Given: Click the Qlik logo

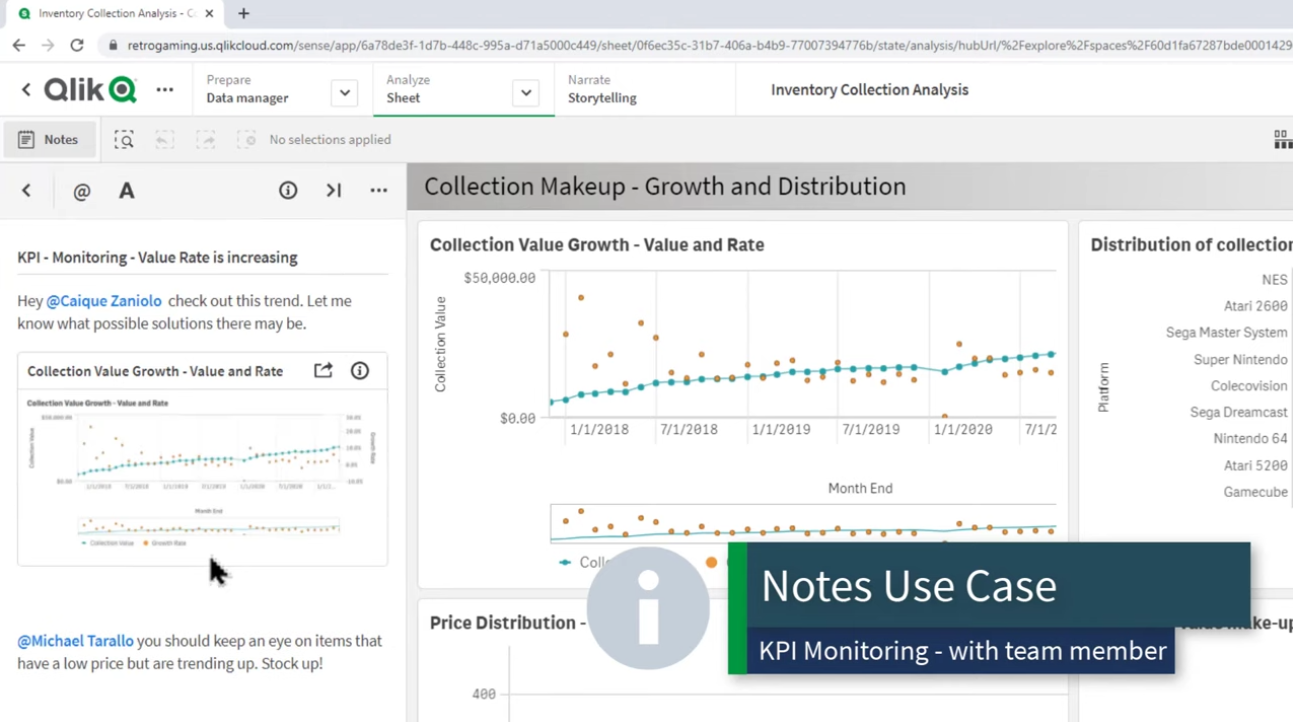Looking at the screenshot, I should pyautogui.click(x=90, y=90).
